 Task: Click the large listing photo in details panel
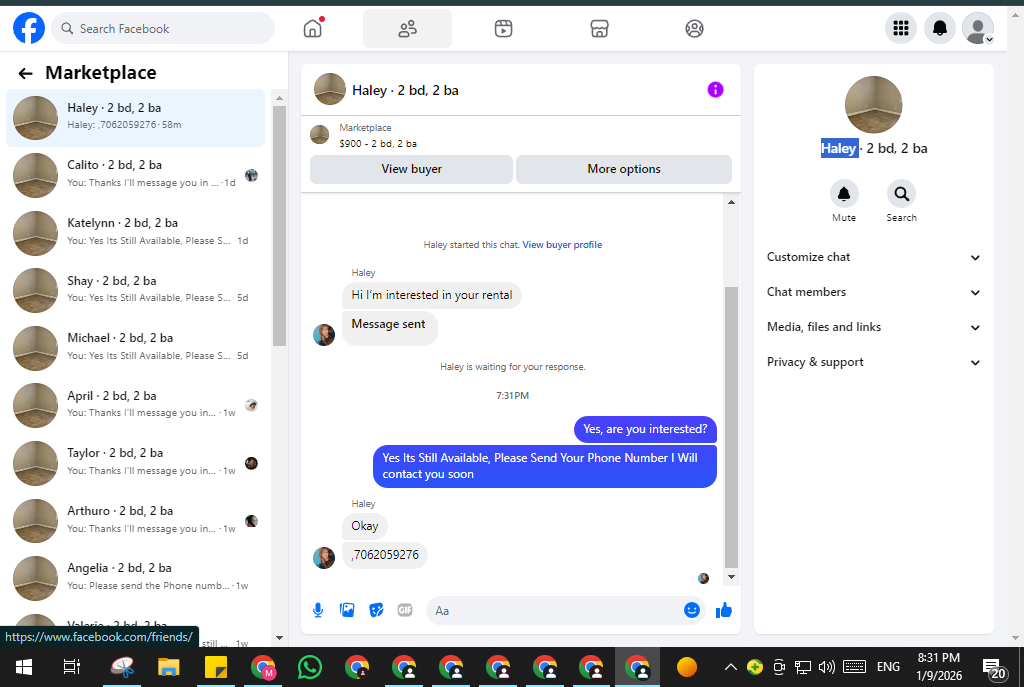coord(873,104)
